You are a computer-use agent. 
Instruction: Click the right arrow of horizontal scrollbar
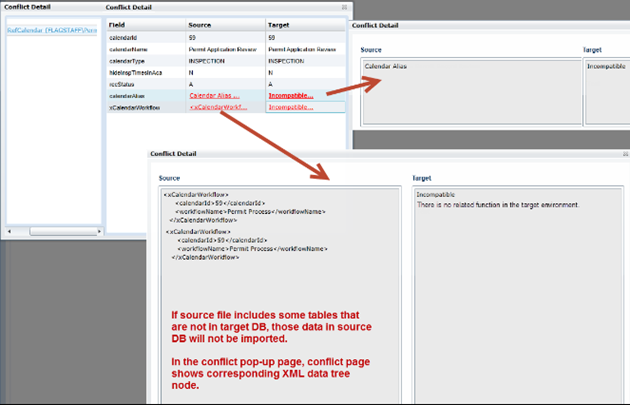click(x=96, y=231)
